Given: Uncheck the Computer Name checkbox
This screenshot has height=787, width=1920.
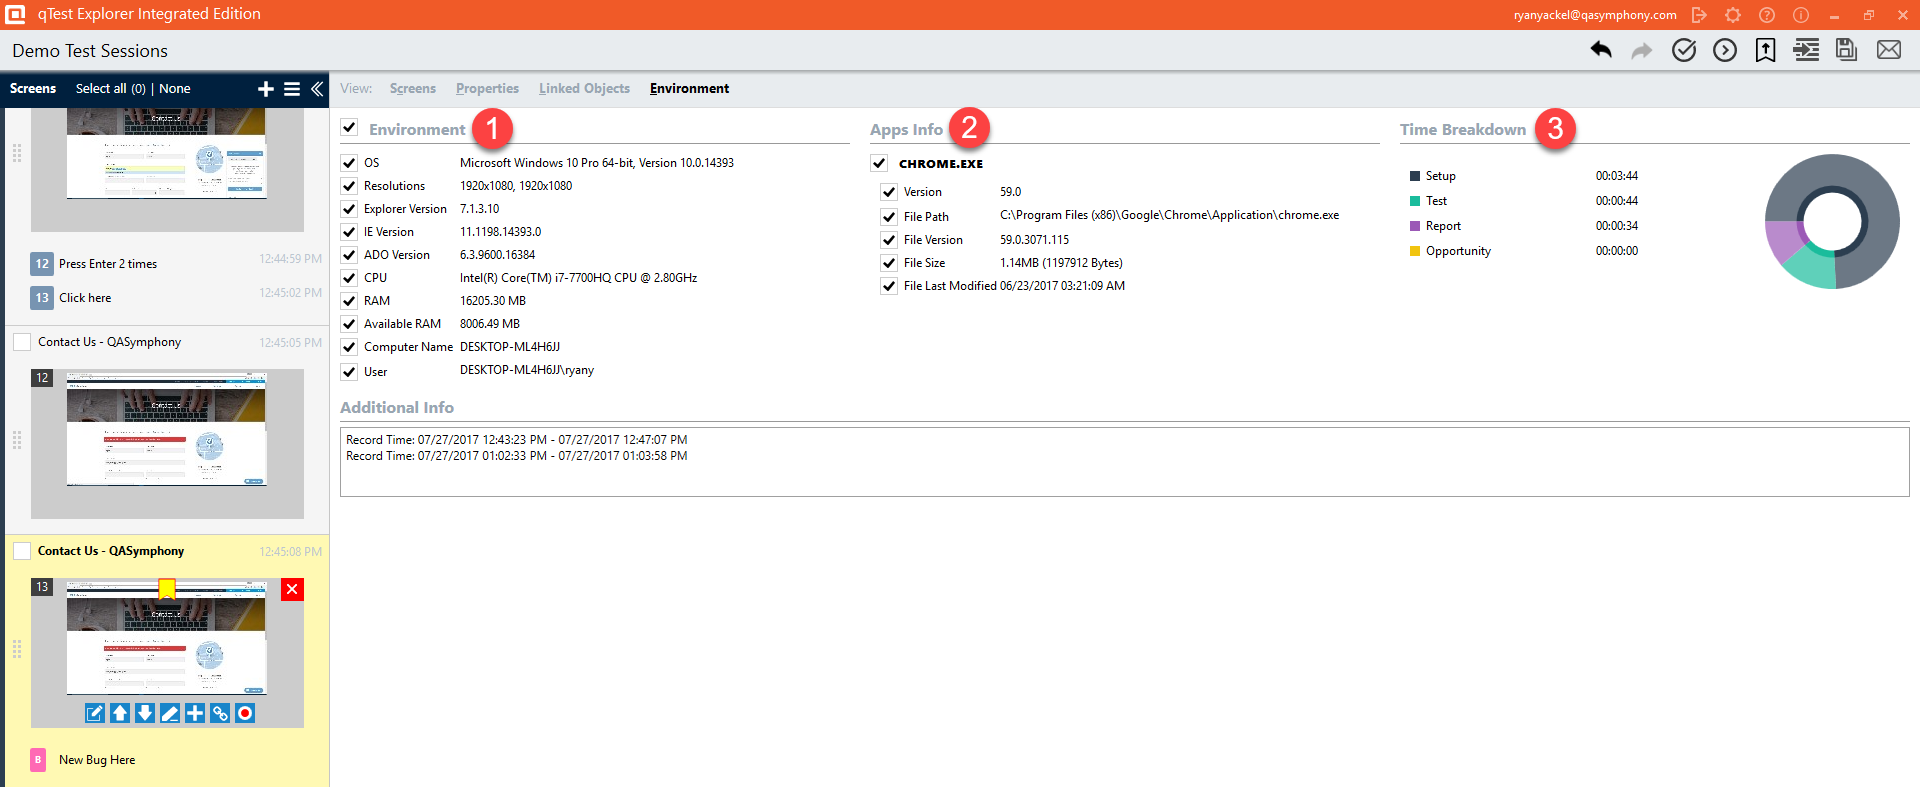Looking at the screenshot, I should (x=349, y=347).
